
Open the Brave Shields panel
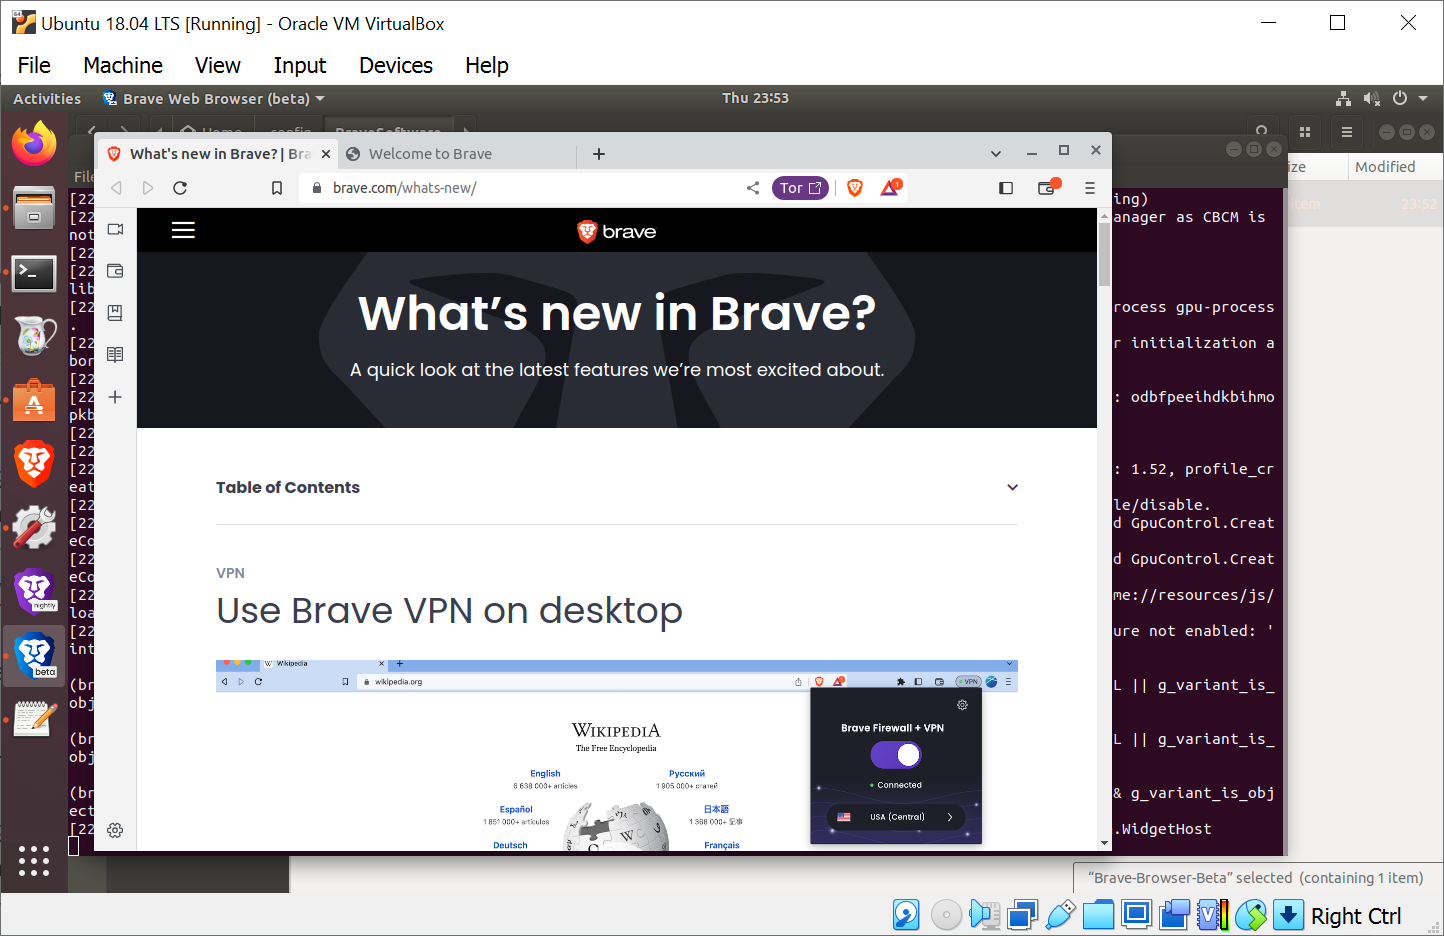pyautogui.click(x=856, y=188)
